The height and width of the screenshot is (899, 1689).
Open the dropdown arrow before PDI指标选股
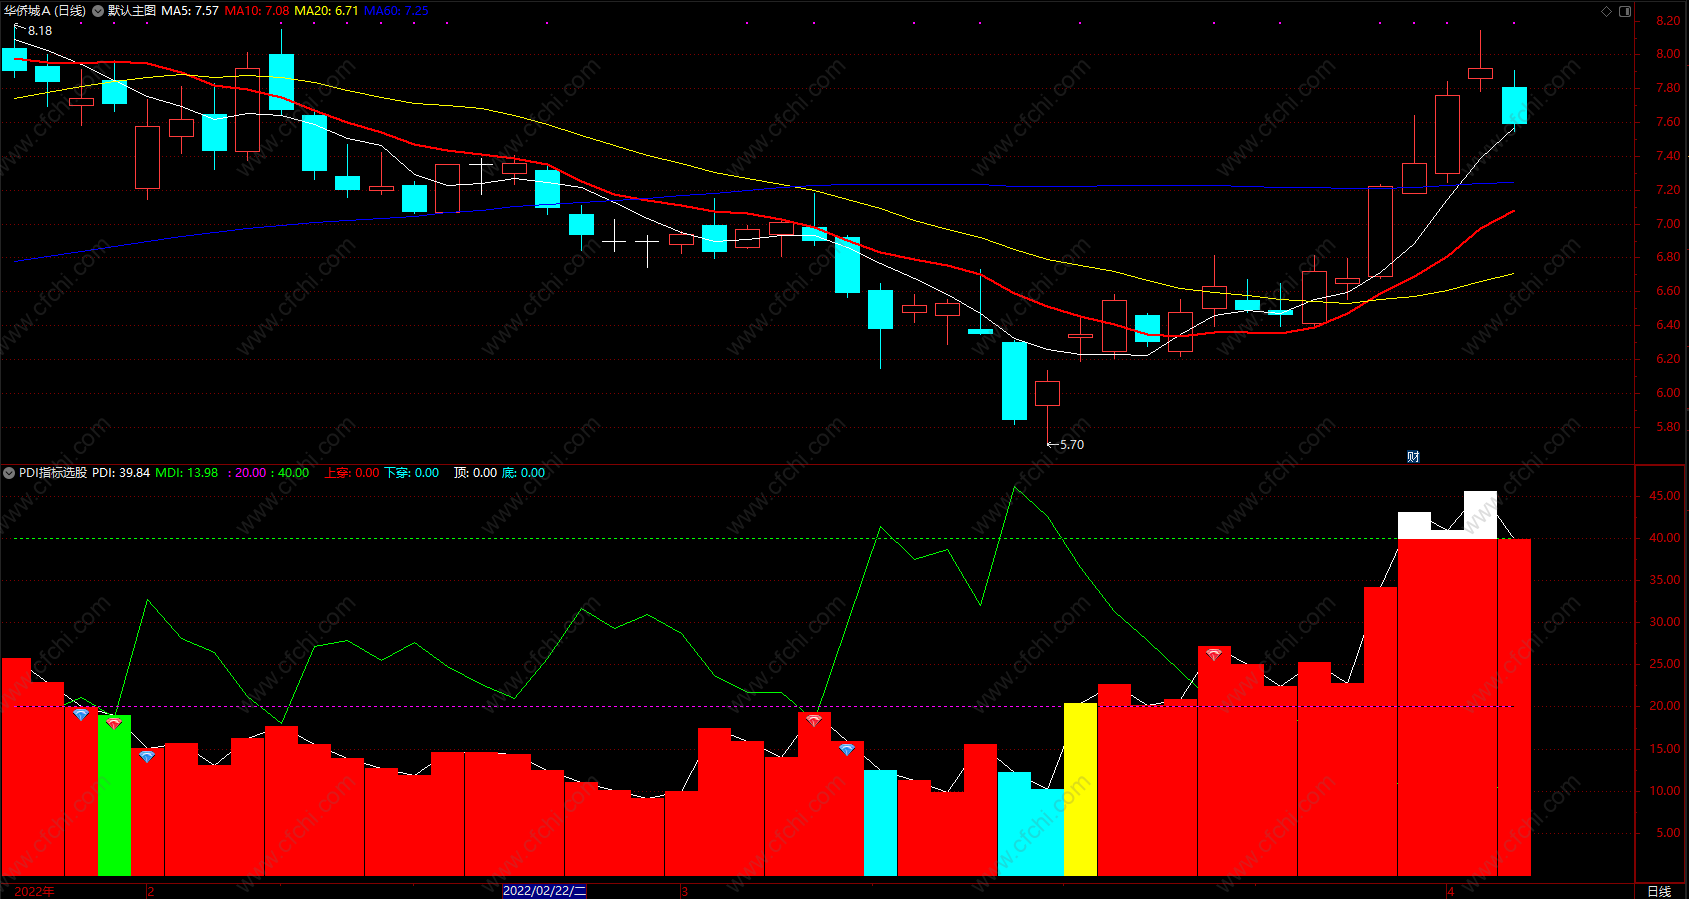(x=9, y=473)
